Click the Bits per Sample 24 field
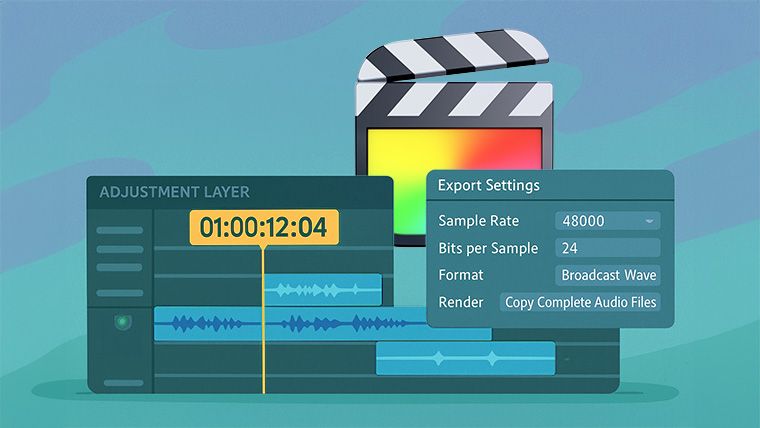 607,248
